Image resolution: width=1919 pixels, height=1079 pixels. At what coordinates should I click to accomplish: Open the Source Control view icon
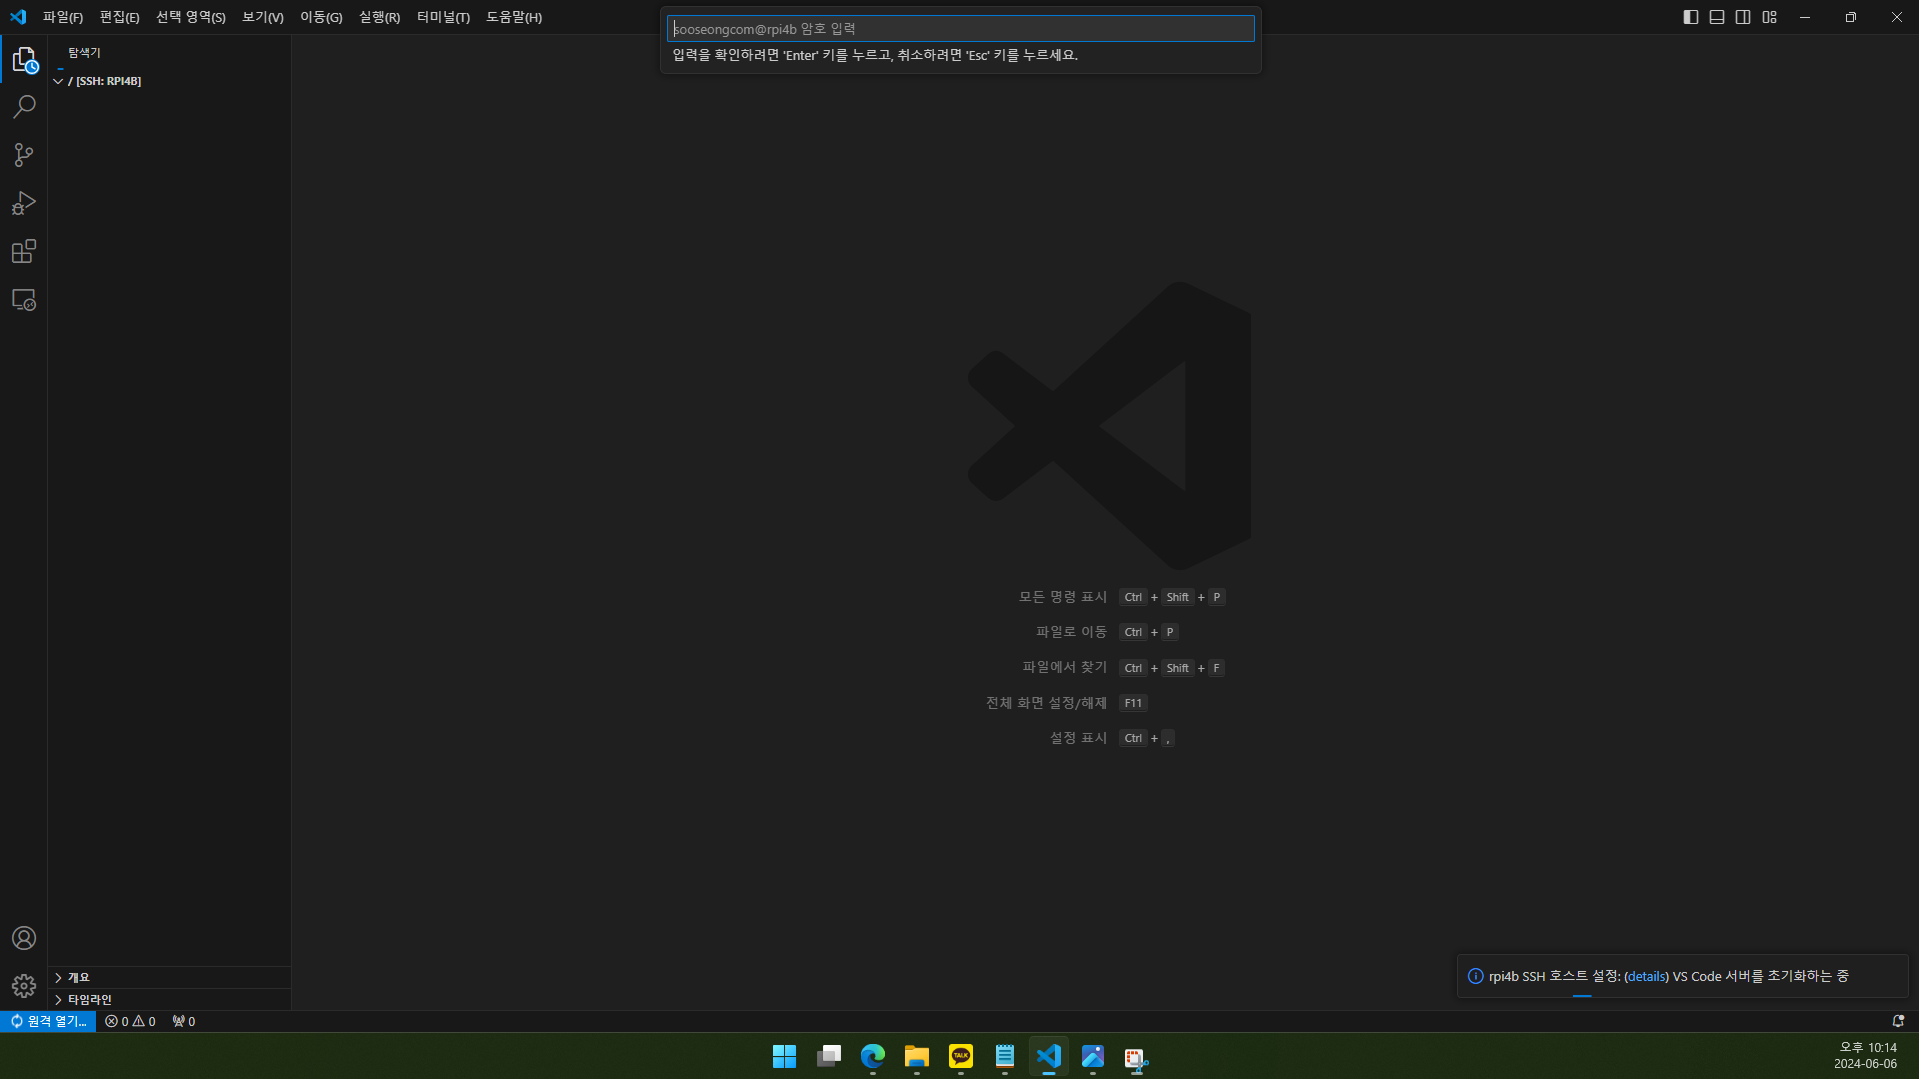(x=24, y=155)
